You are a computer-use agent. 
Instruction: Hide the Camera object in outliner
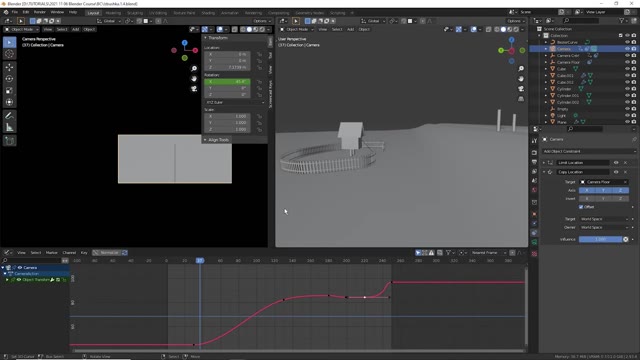[627, 49]
